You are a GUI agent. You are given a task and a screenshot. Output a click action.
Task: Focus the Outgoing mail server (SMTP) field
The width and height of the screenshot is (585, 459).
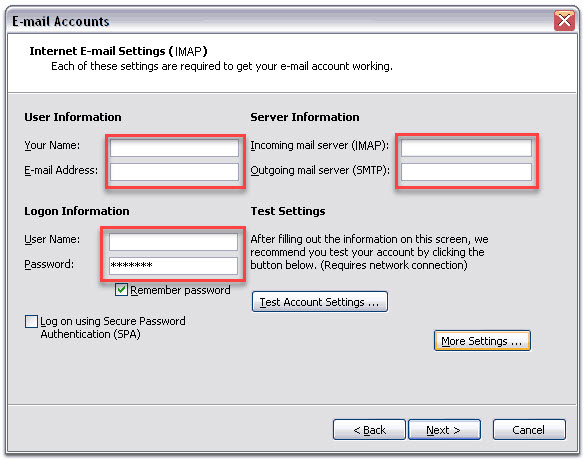[466, 172]
